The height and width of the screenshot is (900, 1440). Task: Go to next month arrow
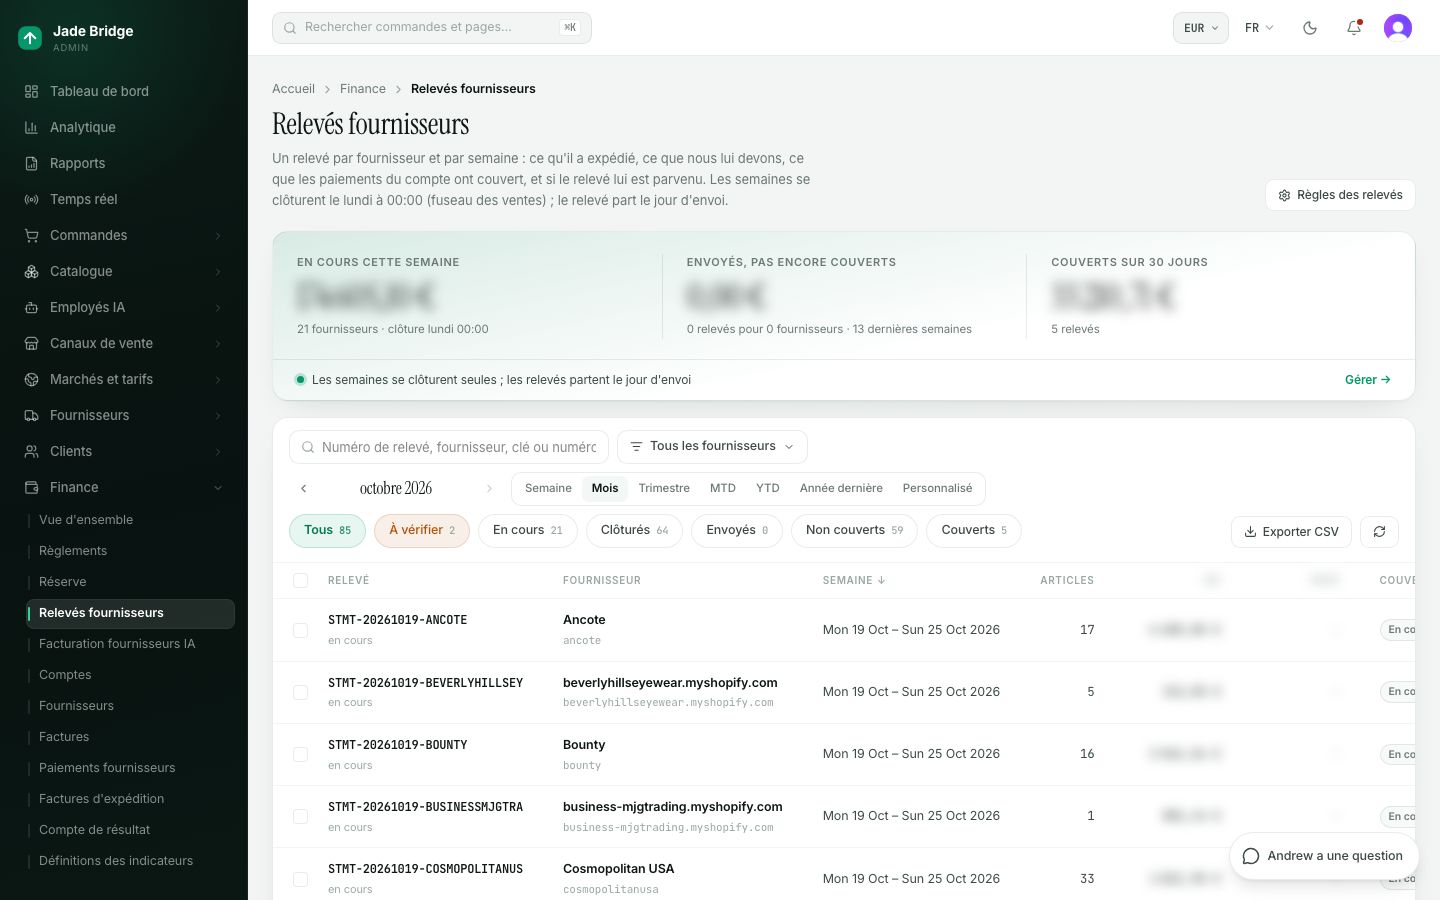[489, 489]
